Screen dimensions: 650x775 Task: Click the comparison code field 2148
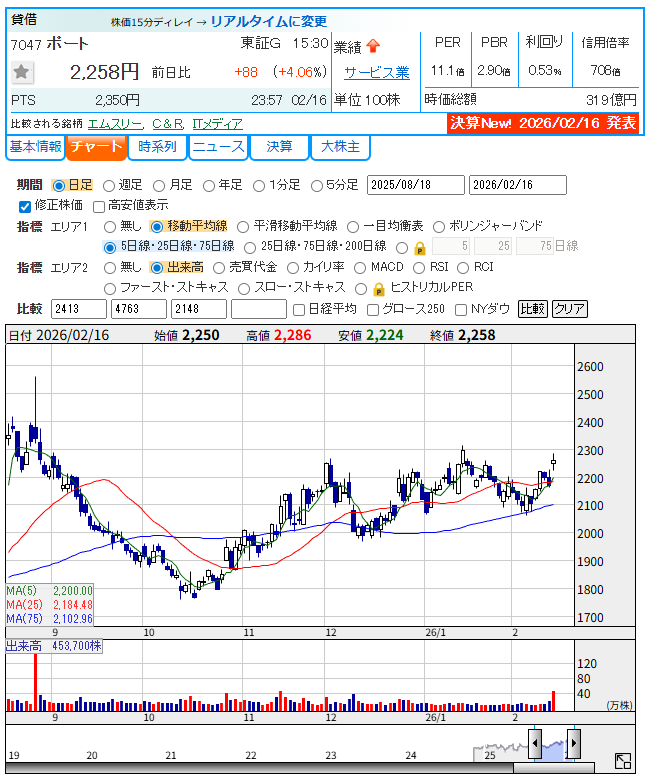(199, 309)
